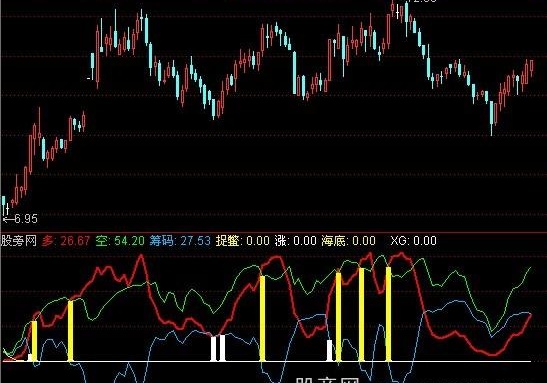This screenshot has height=383, width=547.
Task: Click the yellow 捉鳖: 0.00 indicator value
Action: (243, 241)
